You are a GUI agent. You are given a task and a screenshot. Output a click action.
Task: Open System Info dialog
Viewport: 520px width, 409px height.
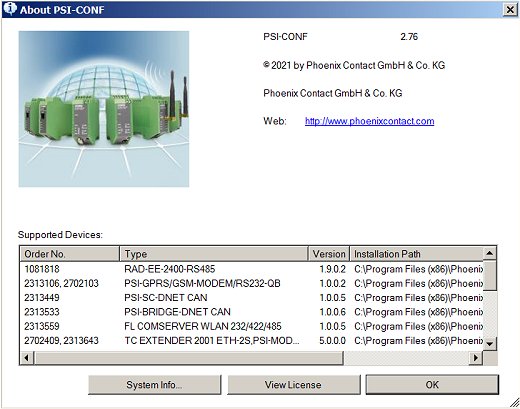click(x=154, y=385)
